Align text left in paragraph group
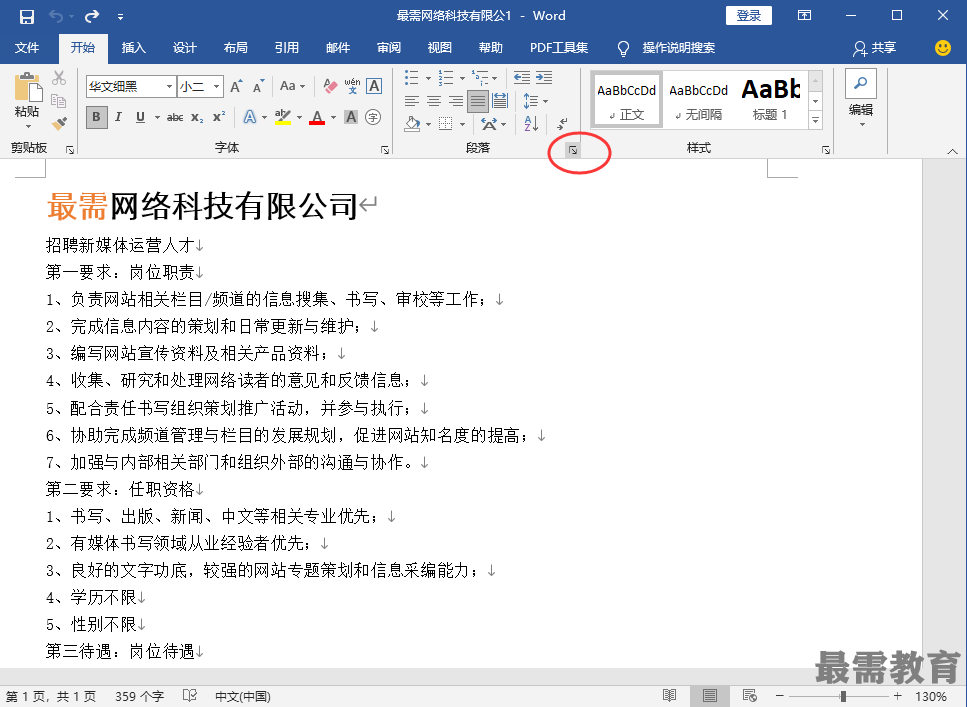The height and width of the screenshot is (707, 967). tap(411, 101)
